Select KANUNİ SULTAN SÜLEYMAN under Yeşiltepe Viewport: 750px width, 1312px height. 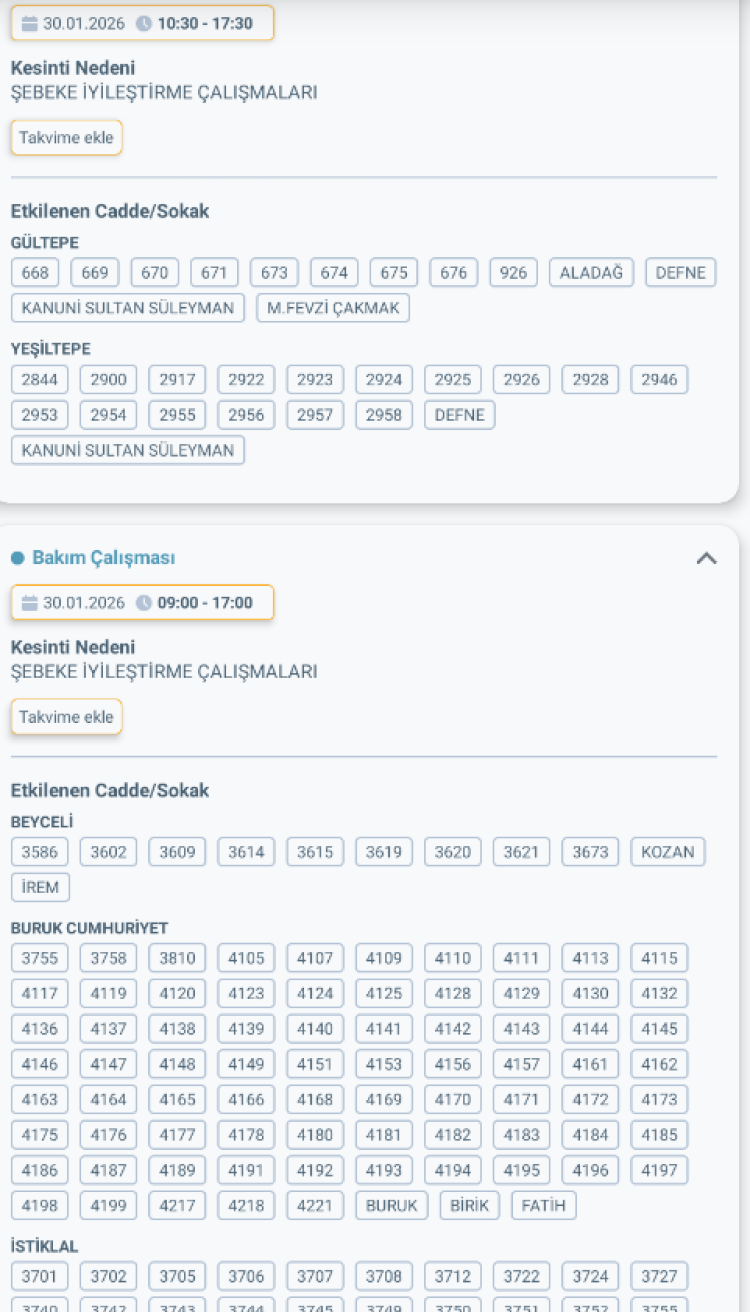(127, 450)
